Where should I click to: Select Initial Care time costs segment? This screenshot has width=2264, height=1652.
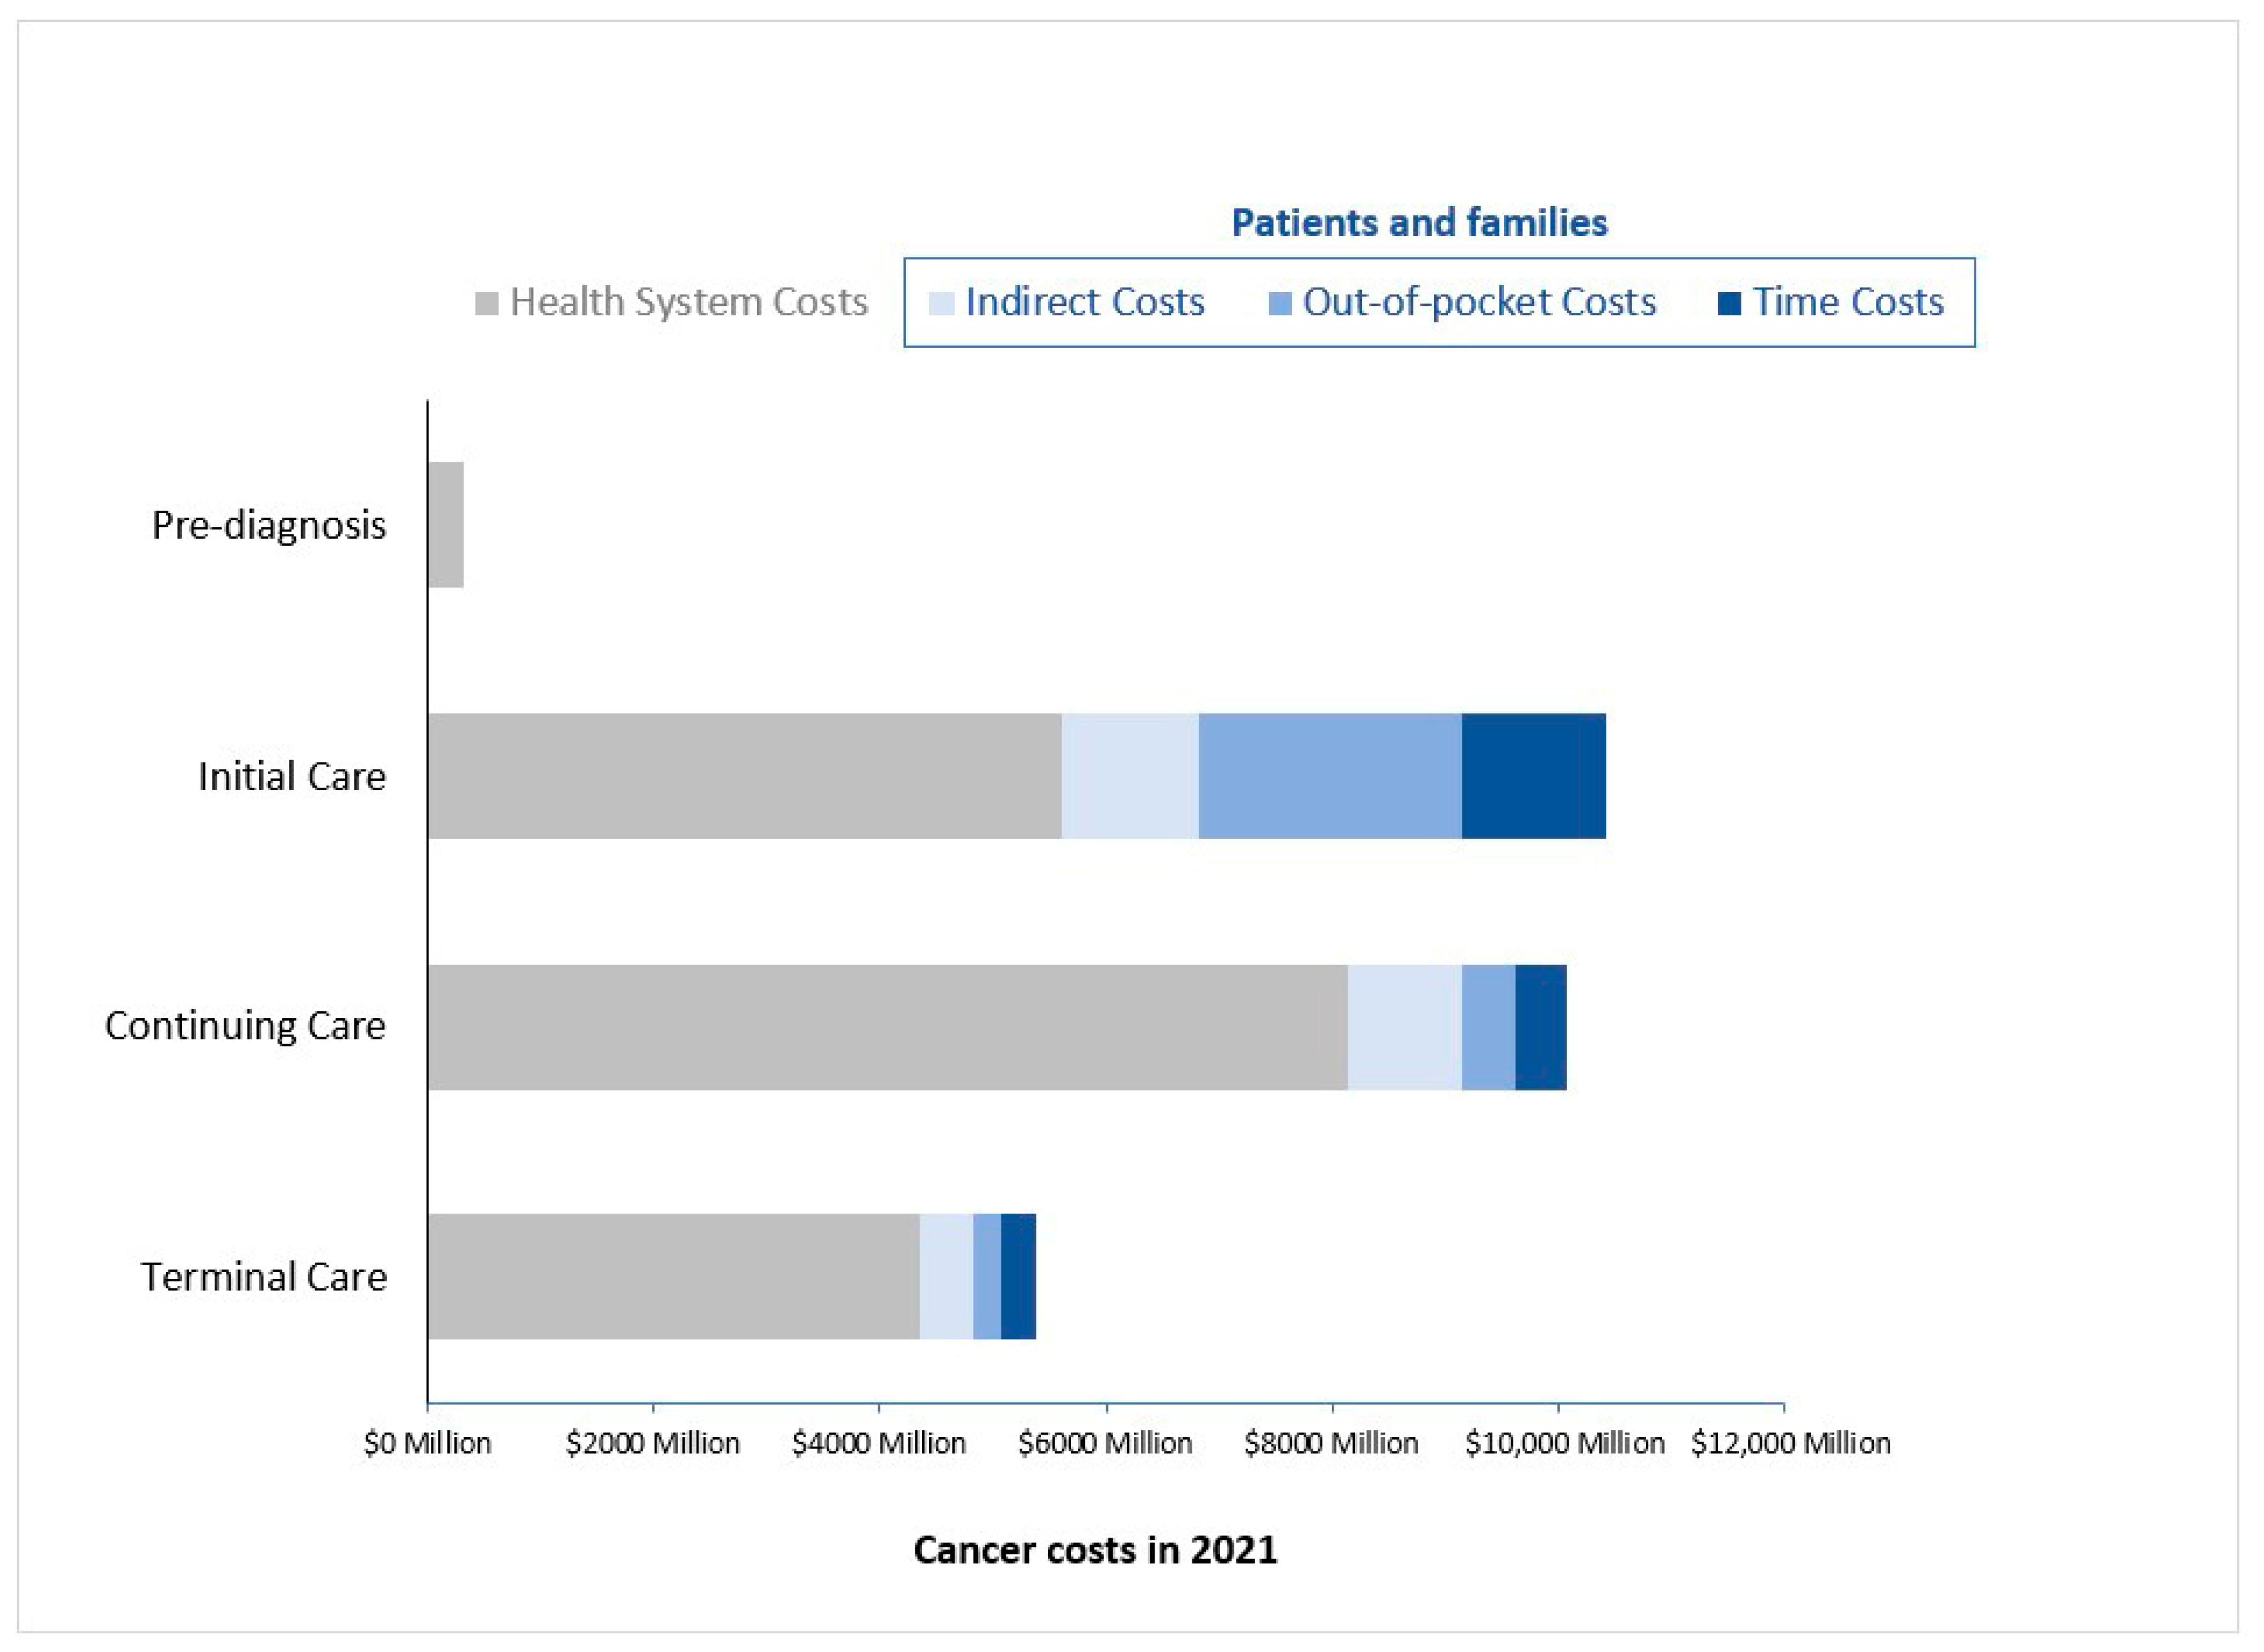(1533, 776)
